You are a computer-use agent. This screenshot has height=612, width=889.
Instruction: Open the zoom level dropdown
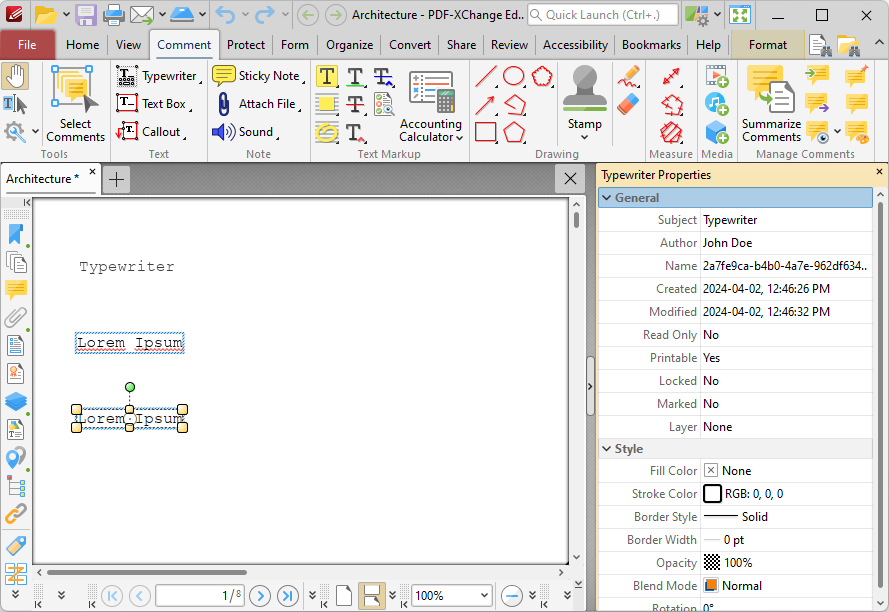(x=484, y=595)
